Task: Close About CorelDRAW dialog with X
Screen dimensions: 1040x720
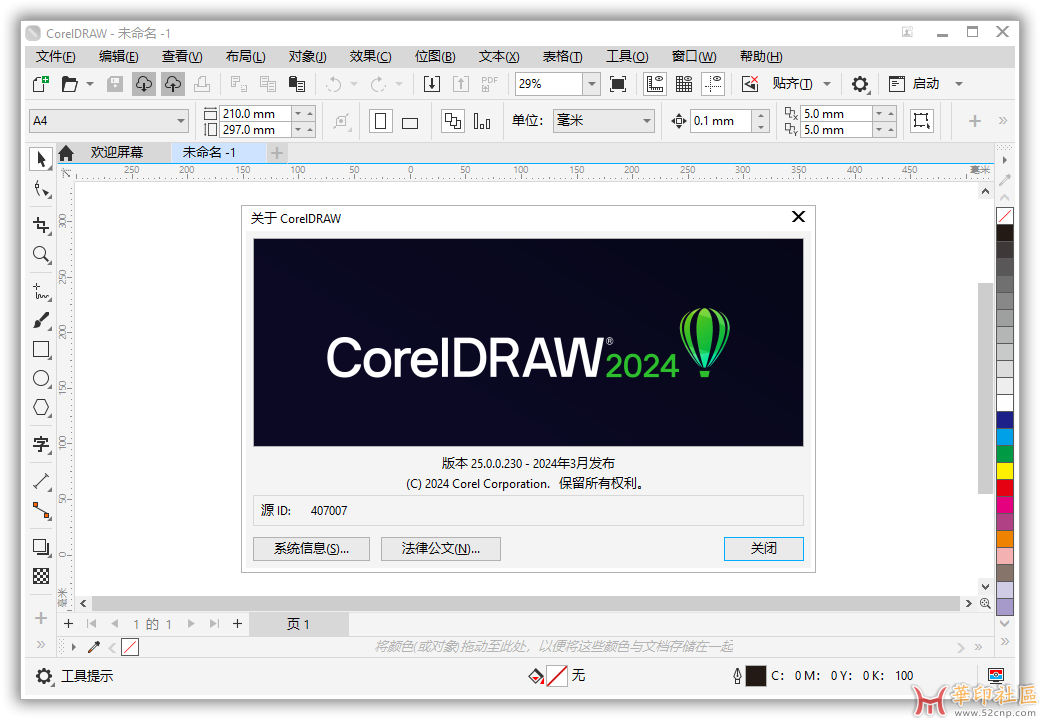Action: [799, 217]
